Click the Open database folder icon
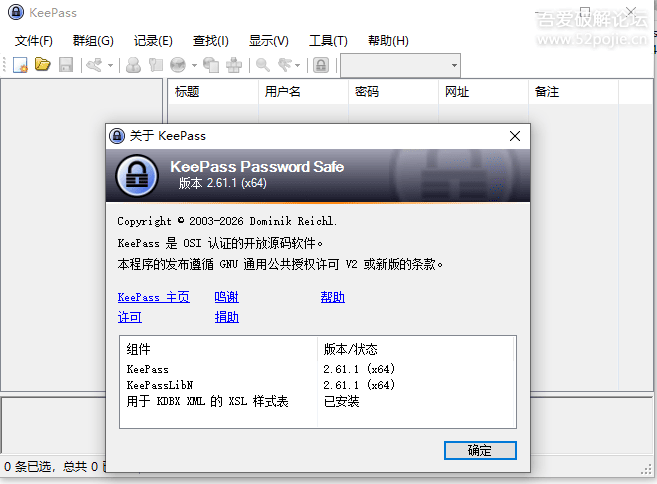Image resolution: width=657 pixels, height=484 pixels. pos(43,65)
